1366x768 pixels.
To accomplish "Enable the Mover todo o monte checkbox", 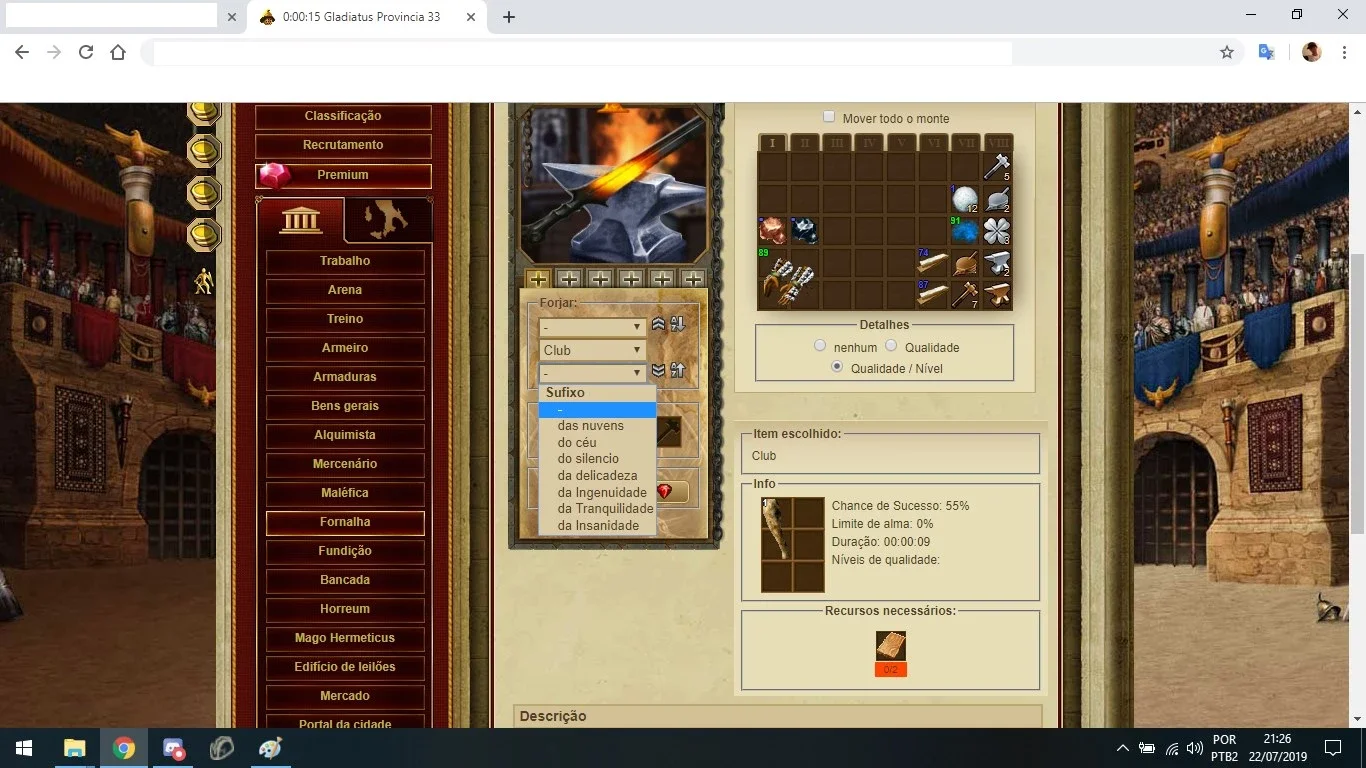I will point(828,117).
